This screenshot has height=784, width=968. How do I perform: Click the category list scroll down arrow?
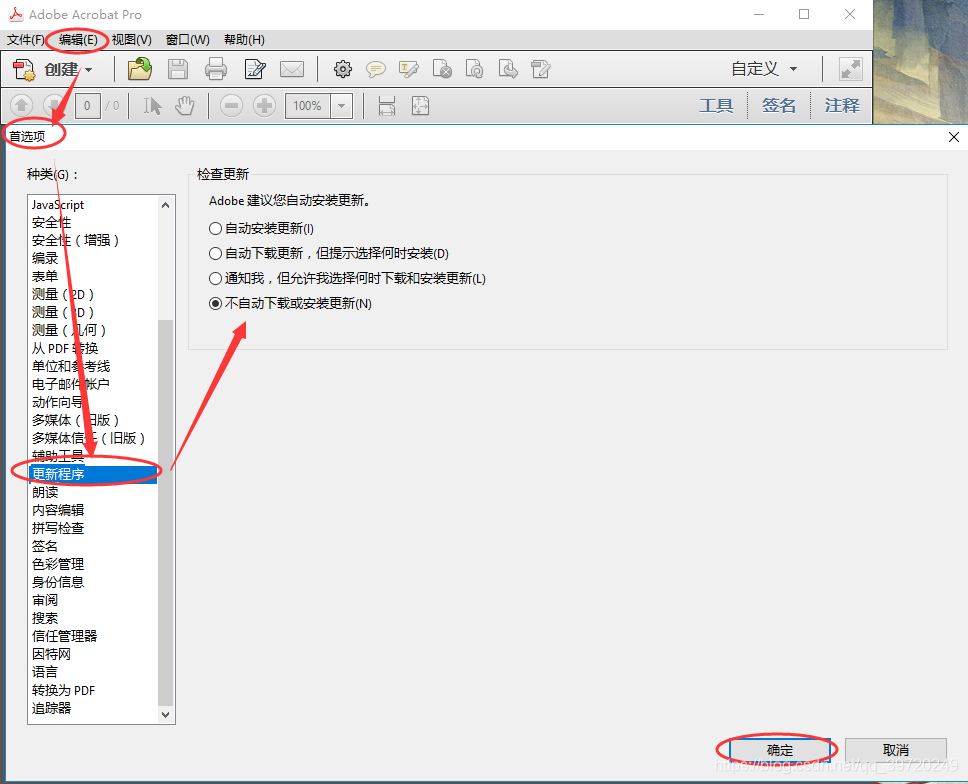pyautogui.click(x=165, y=714)
